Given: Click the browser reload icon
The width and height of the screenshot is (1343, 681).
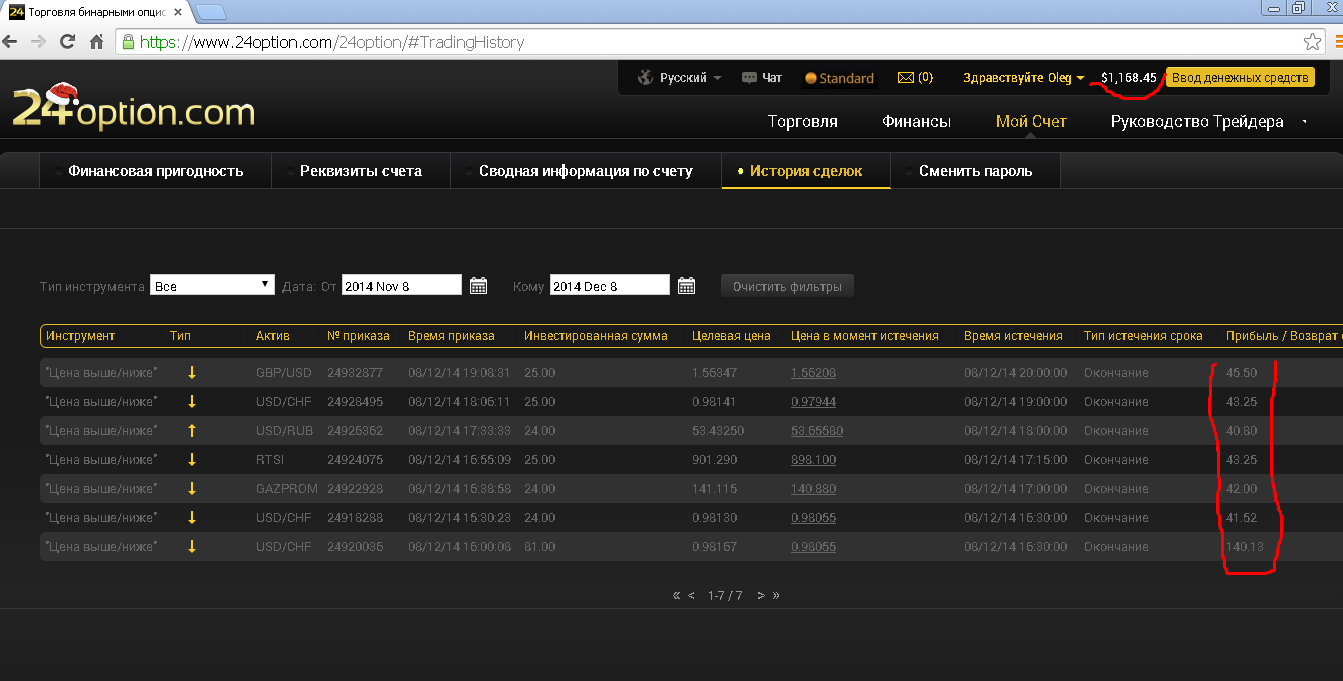Looking at the screenshot, I should [68, 42].
